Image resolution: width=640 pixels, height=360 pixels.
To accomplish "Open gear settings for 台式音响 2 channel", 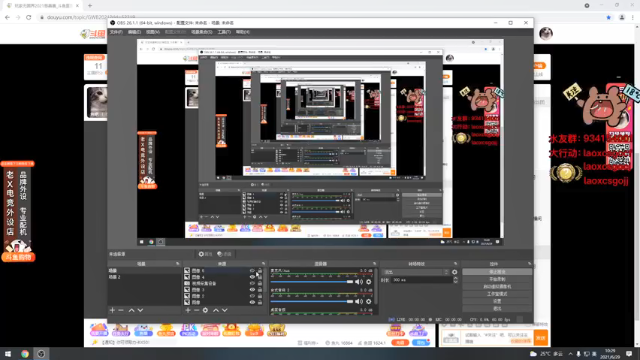I will 369,301.
